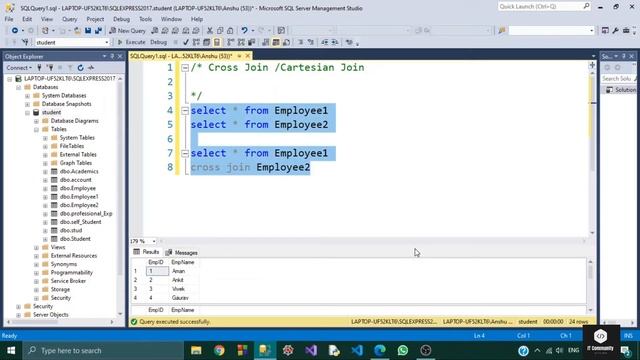
Task: Click the Undo arrow icon
Action: (x=244, y=31)
